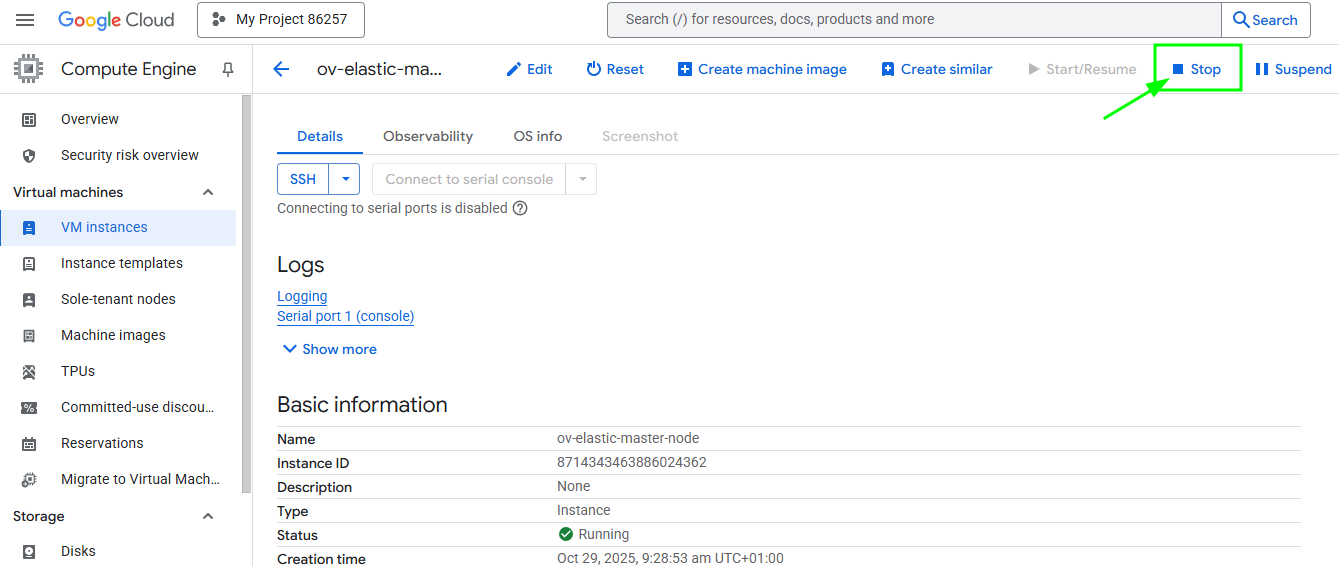Viewport: 1339px width, 566px height.
Task: Open the Logging link
Action: (302, 296)
